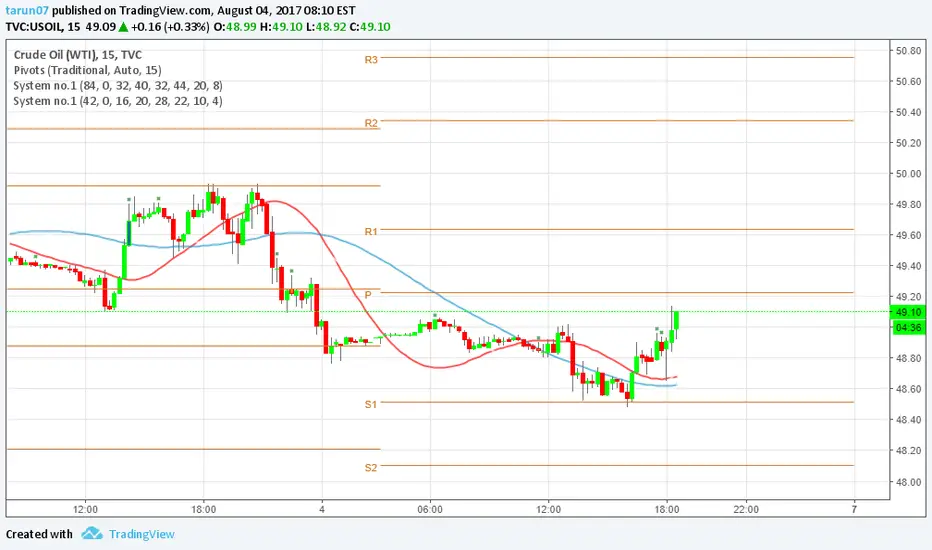932x550 pixels.
Task: Click the green up-arrow change indicator
Action: tap(123, 27)
